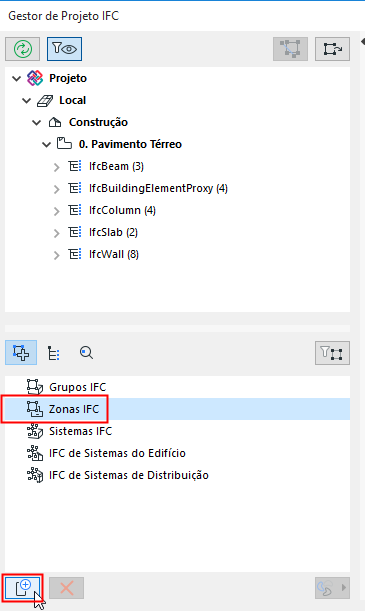Screen dimensions: 365x611
Task: Click the select elements in model icon
Action: point(291,49)
